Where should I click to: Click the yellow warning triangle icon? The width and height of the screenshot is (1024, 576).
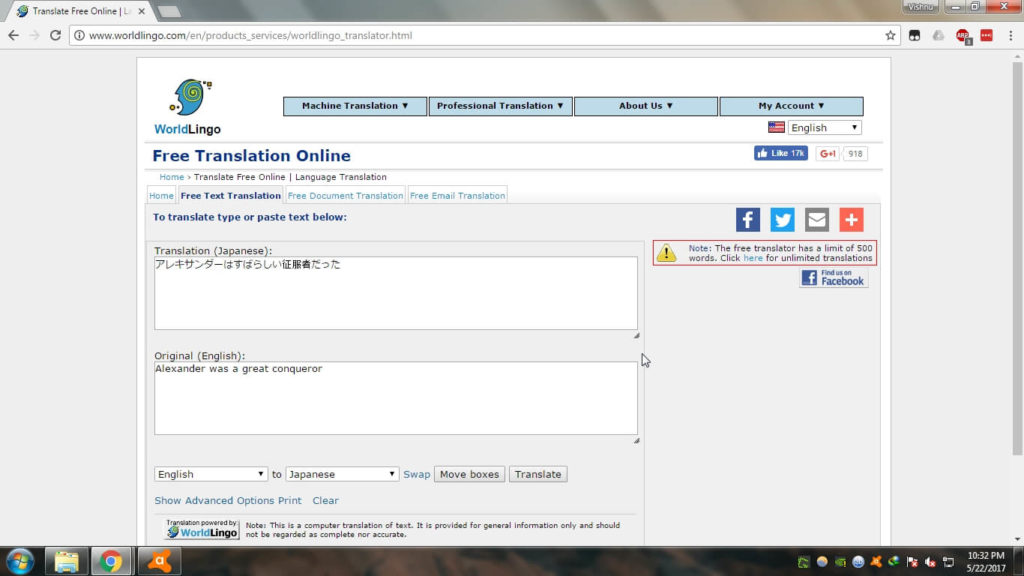(x=667, y=253)
